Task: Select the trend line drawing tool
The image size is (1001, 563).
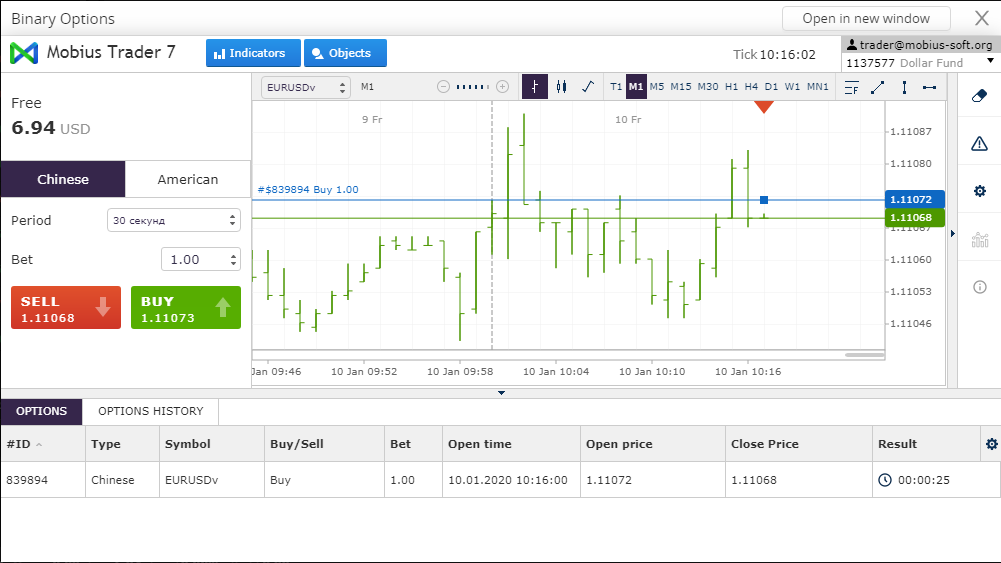Action: pyautogui.click(x=878, y=87)
